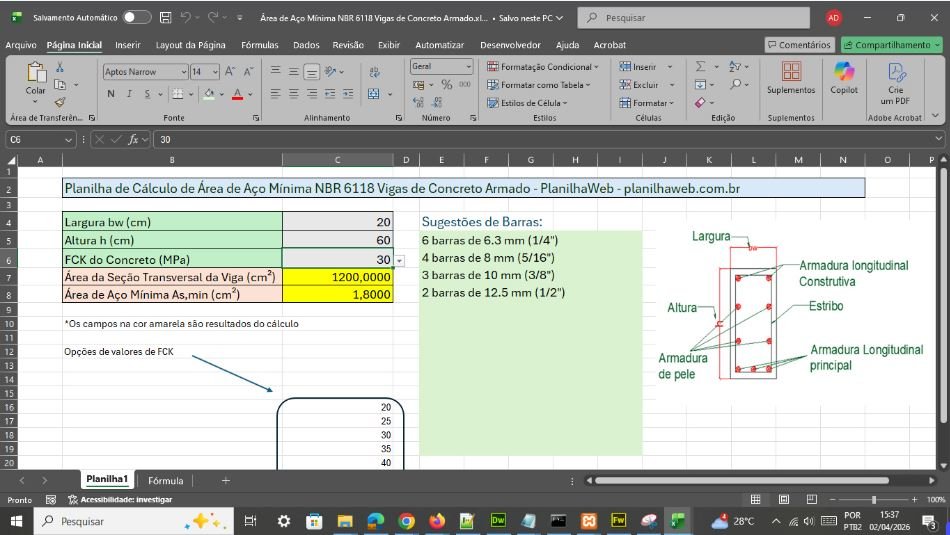Switch to the Fórmula sheet tab
Viewport: 950px width, 535px height.
click(x=166, y=481)
